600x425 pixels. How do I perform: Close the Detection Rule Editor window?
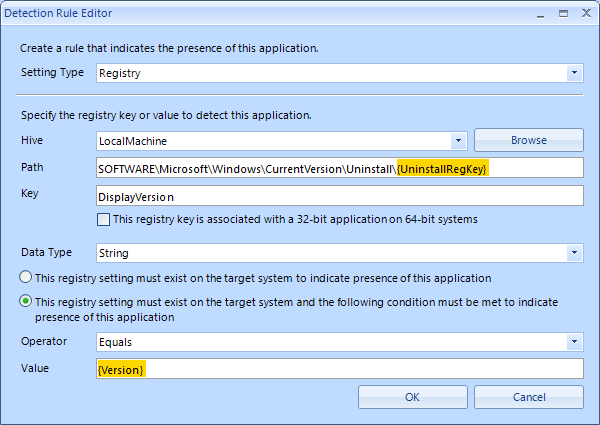[x=586, y=13]
